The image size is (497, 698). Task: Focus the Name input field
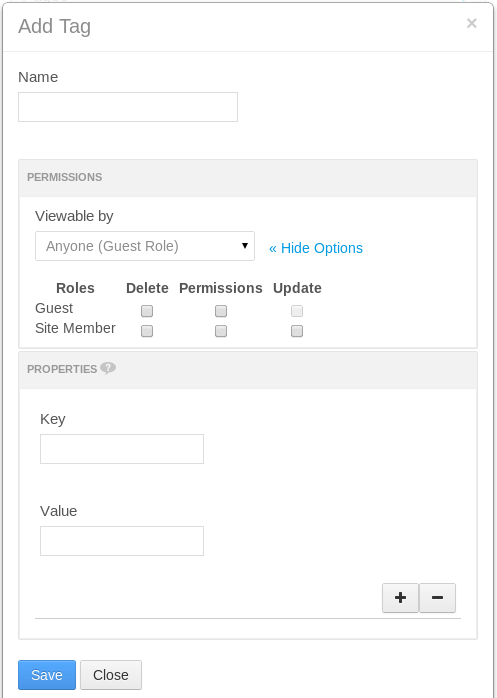click(x=128, y=107)
